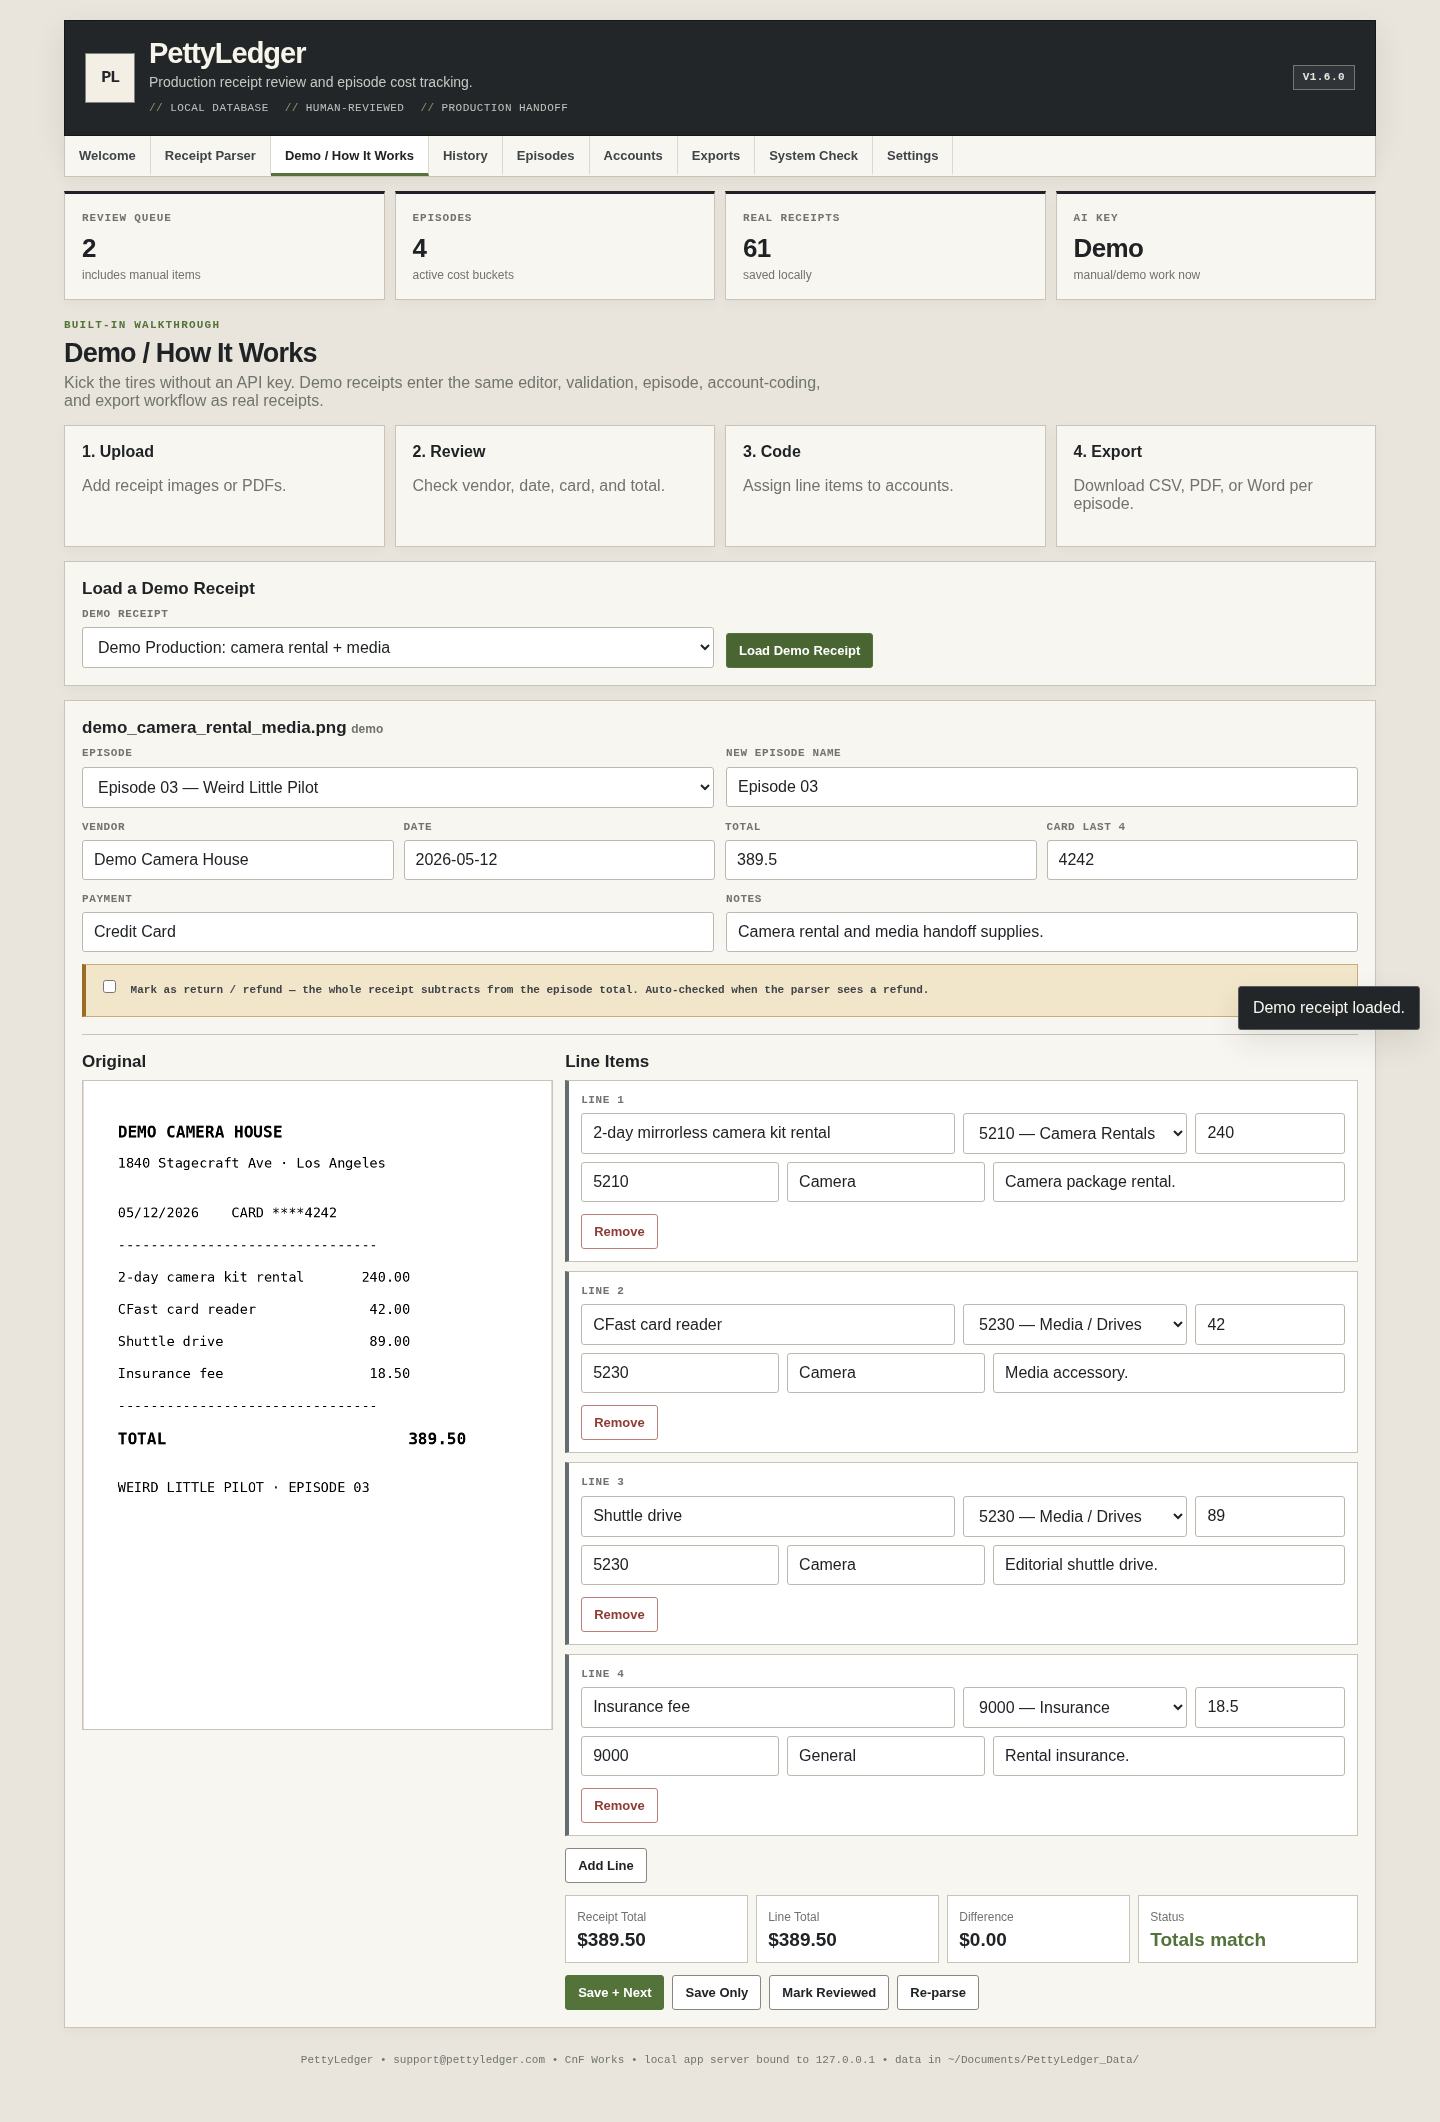The width and height of the screenshot is (1440, 2122).
Task: Remove Line 4 Insurance fee
Action: coord(619,1806)
